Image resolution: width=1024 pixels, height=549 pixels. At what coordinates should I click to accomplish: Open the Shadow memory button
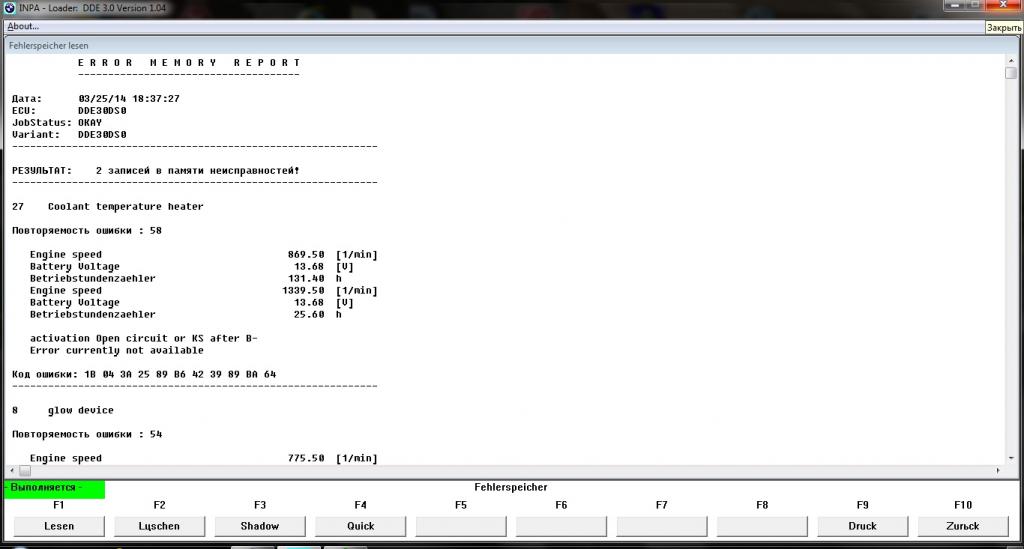[x=260, y=526]
